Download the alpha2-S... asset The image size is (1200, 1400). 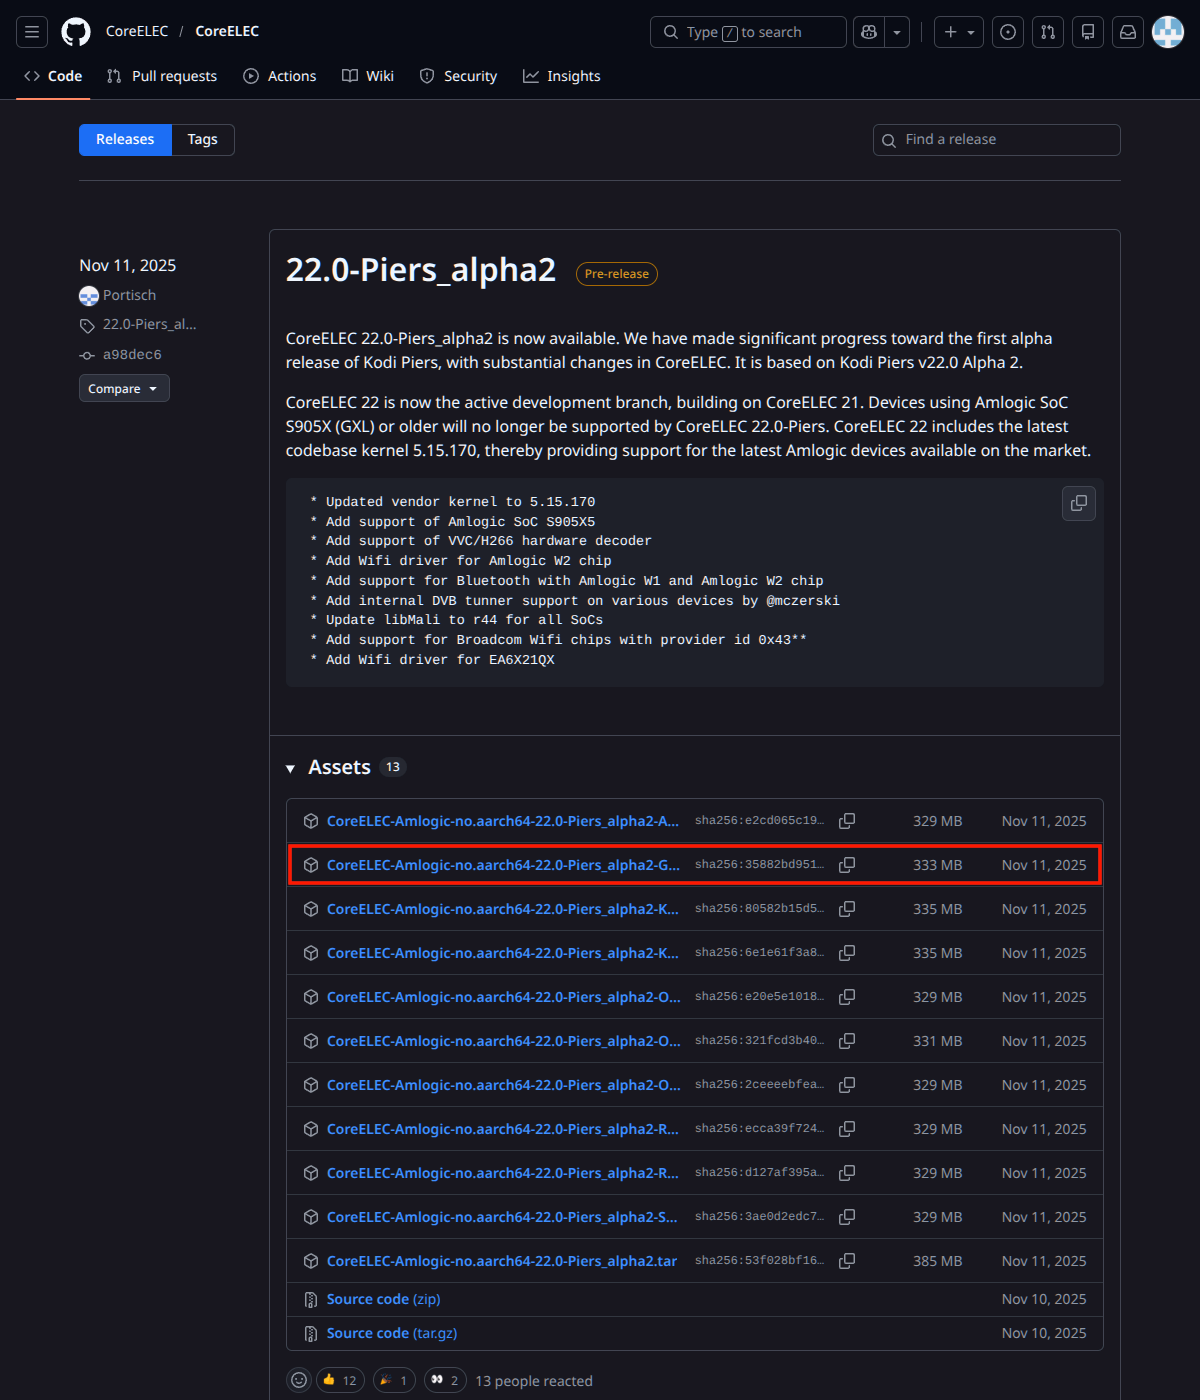pos(502,1217)
